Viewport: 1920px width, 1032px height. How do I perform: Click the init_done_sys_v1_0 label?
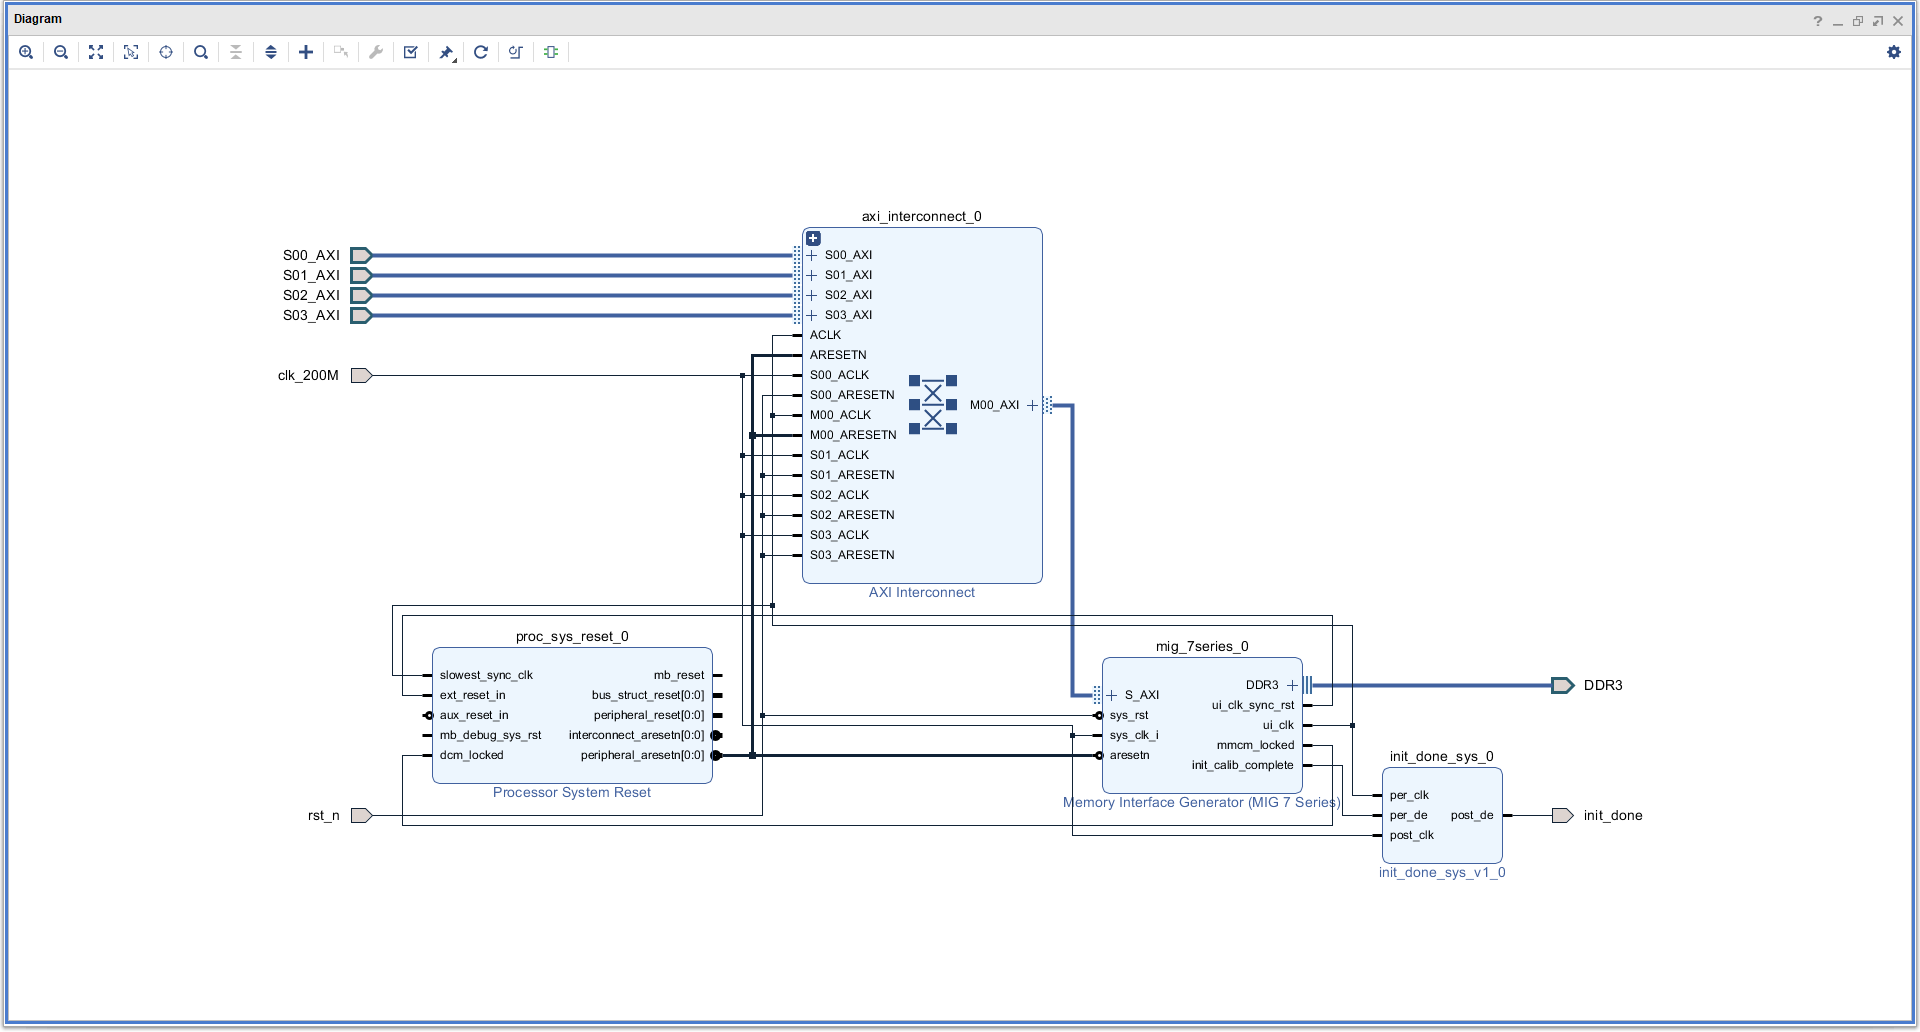pyautogui.click(x=1442, y=872)
